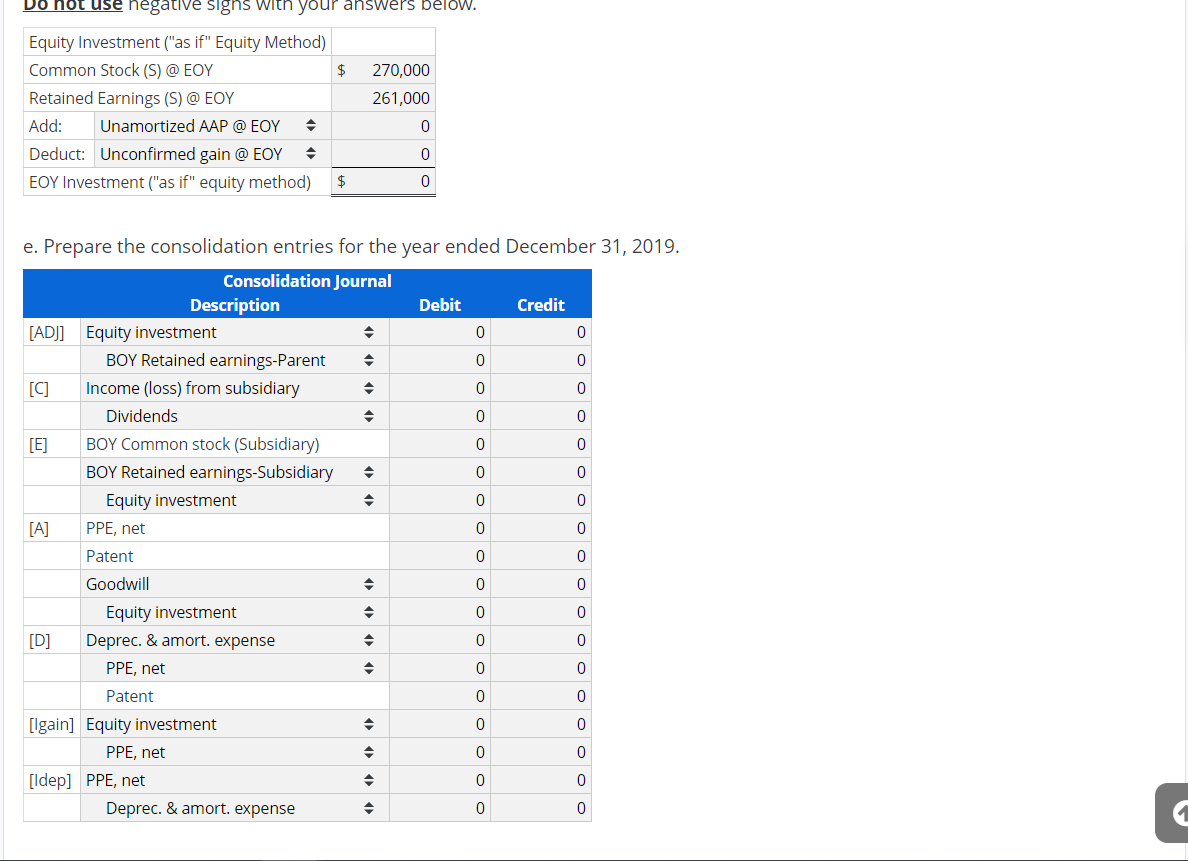The width and height of the screenshot is (1188, 861).
Task: Open the [ADJ] Equity investment dropdown
Action: pos(235,332)
